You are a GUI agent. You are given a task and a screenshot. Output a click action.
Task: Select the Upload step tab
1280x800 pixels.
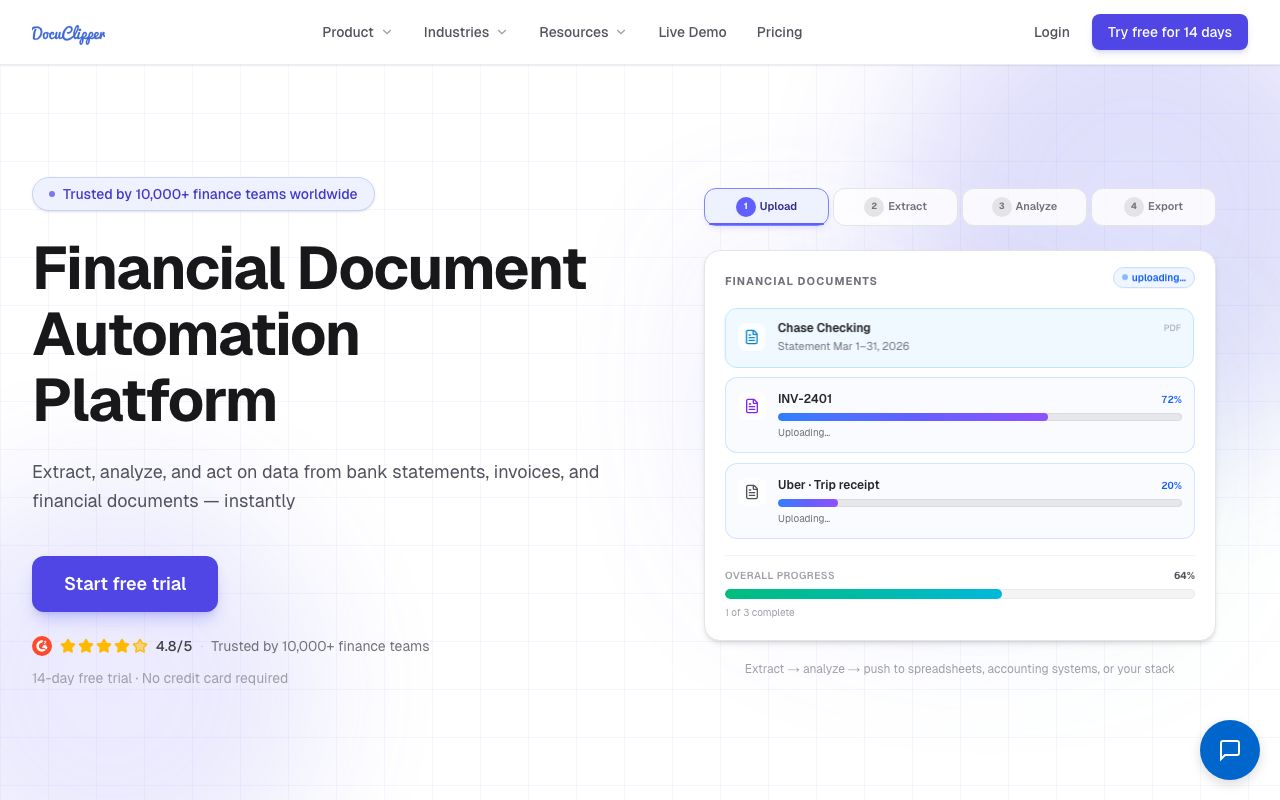coord(767,206)
